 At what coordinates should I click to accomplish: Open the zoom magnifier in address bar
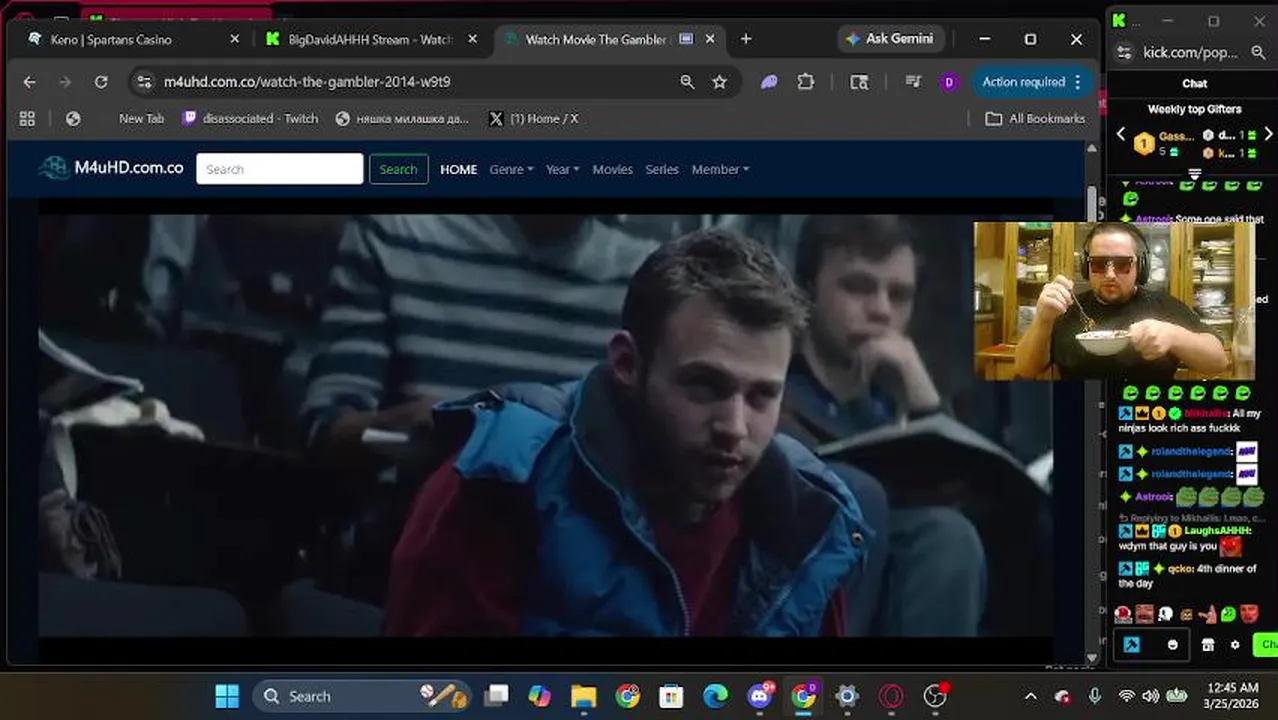687,82
